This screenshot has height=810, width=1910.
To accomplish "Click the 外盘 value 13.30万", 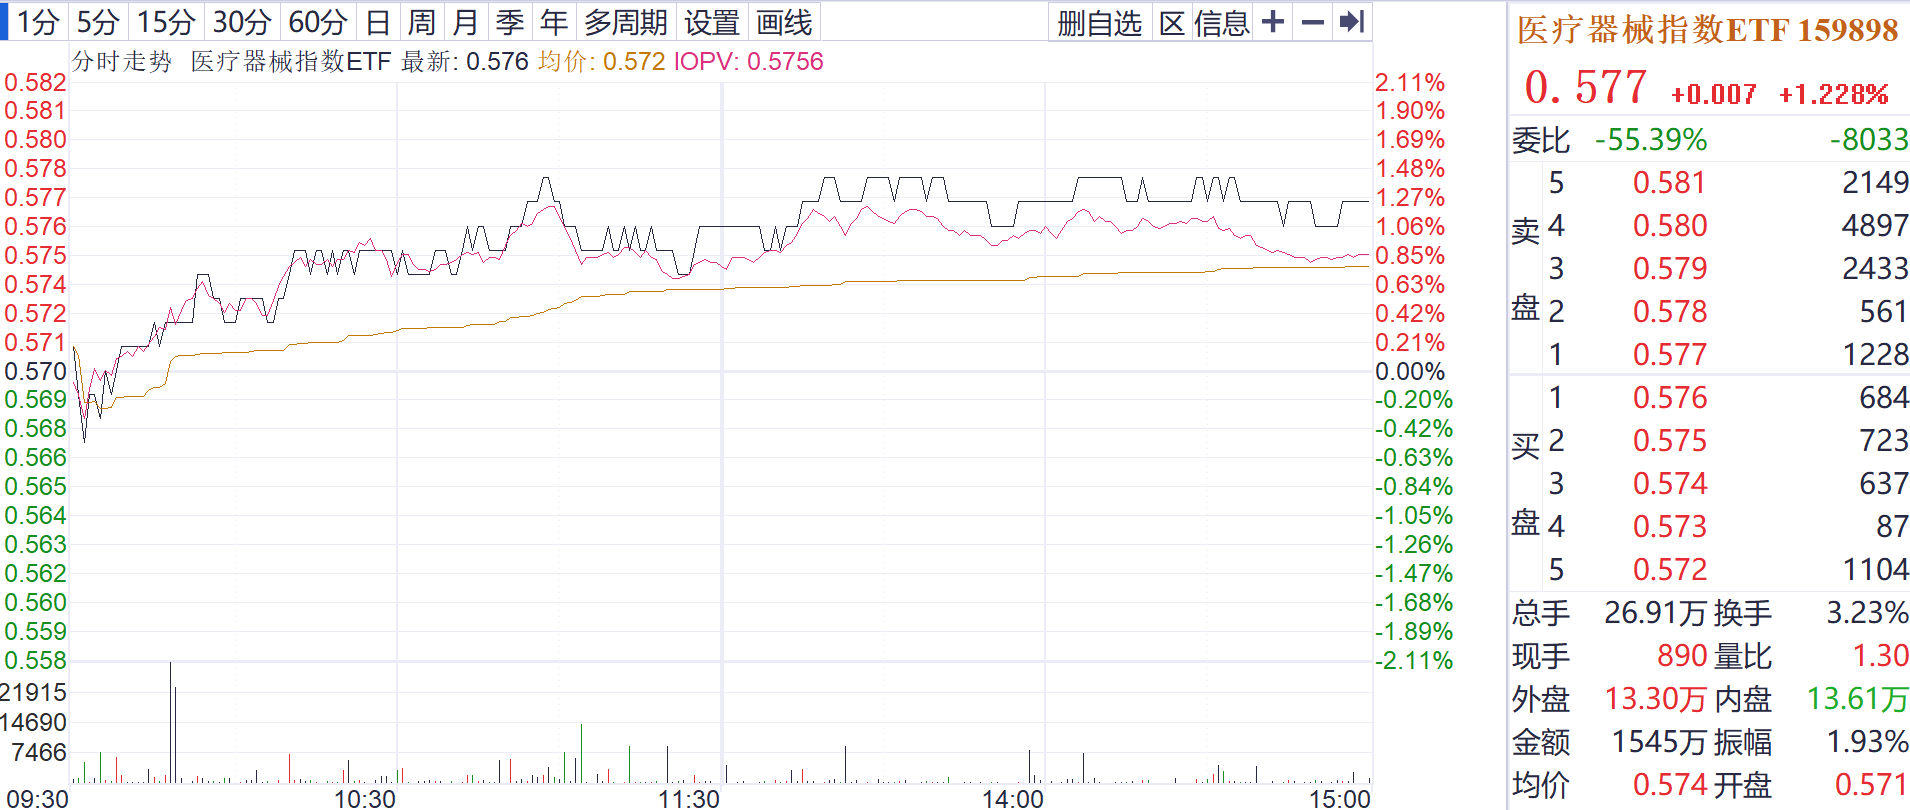I will [x=1656, y=698].
